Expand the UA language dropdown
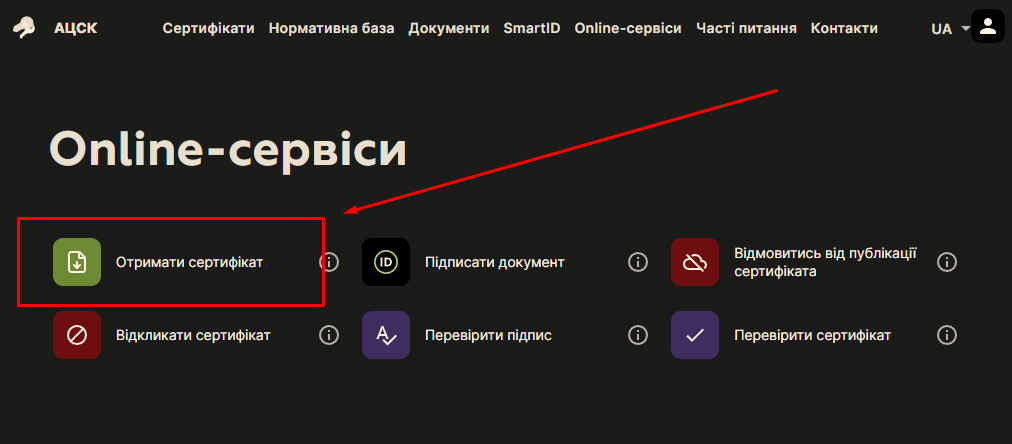1012x444 pixels. [x=949, y=29]
